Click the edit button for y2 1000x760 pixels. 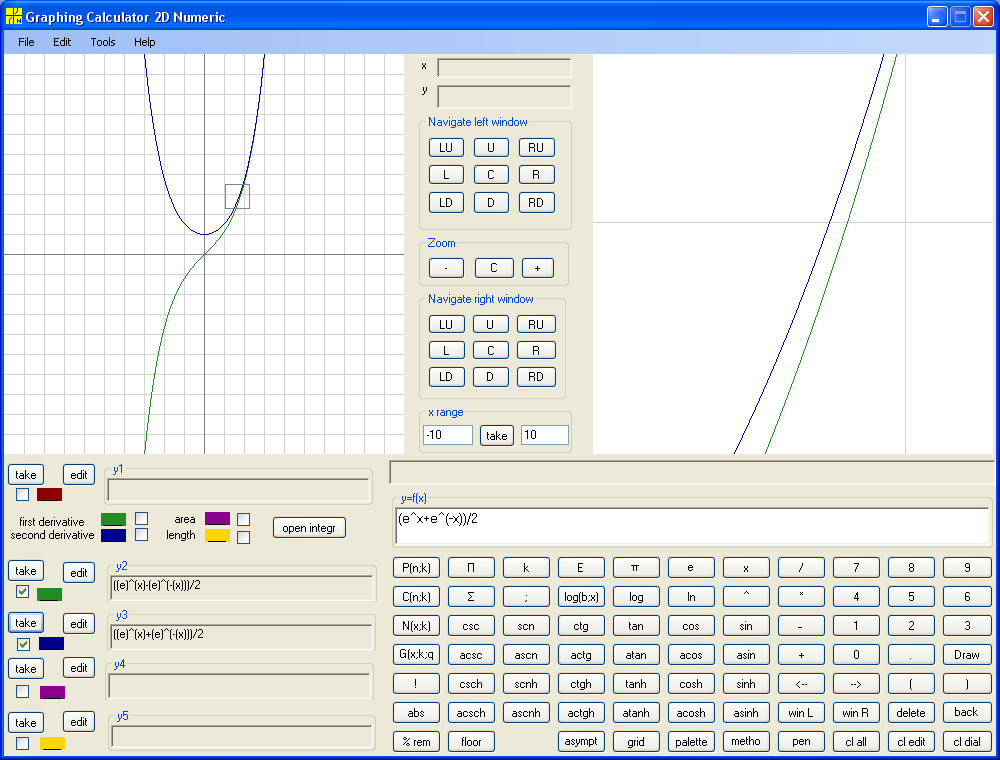tap(79, 573)
